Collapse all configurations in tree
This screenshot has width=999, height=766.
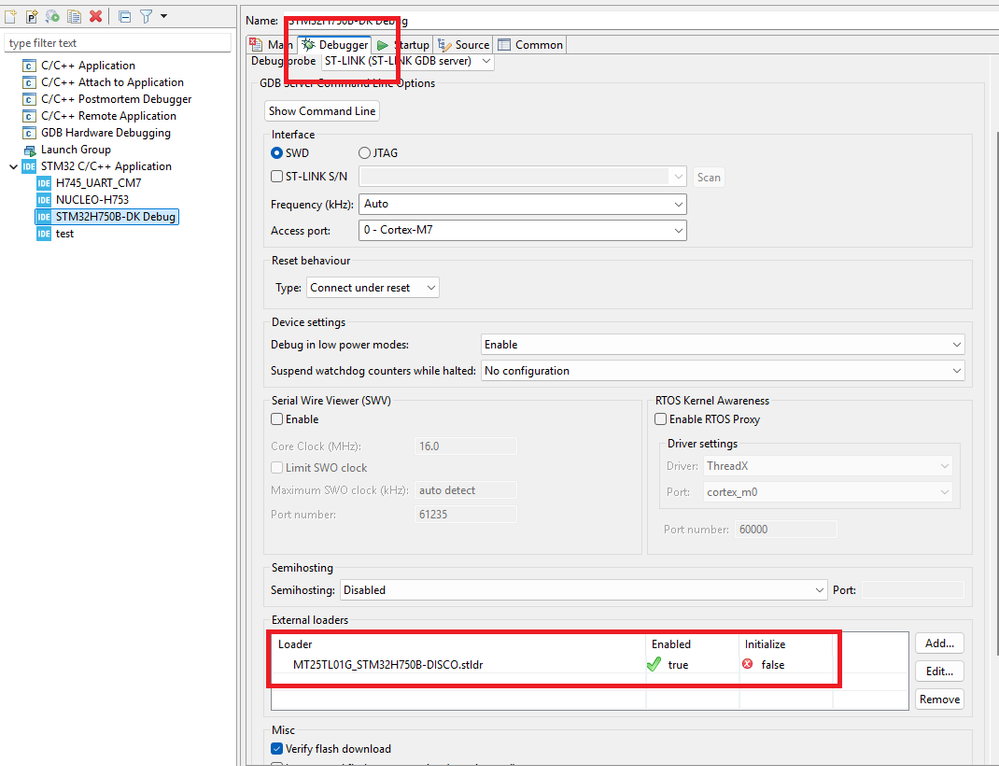125,17
